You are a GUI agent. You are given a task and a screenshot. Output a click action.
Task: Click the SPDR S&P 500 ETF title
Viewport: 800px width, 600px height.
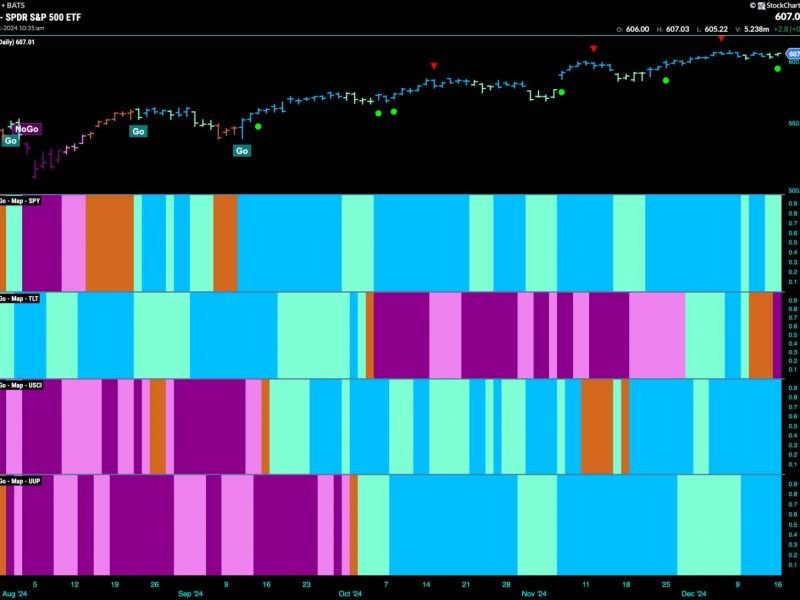click(43, 17)
